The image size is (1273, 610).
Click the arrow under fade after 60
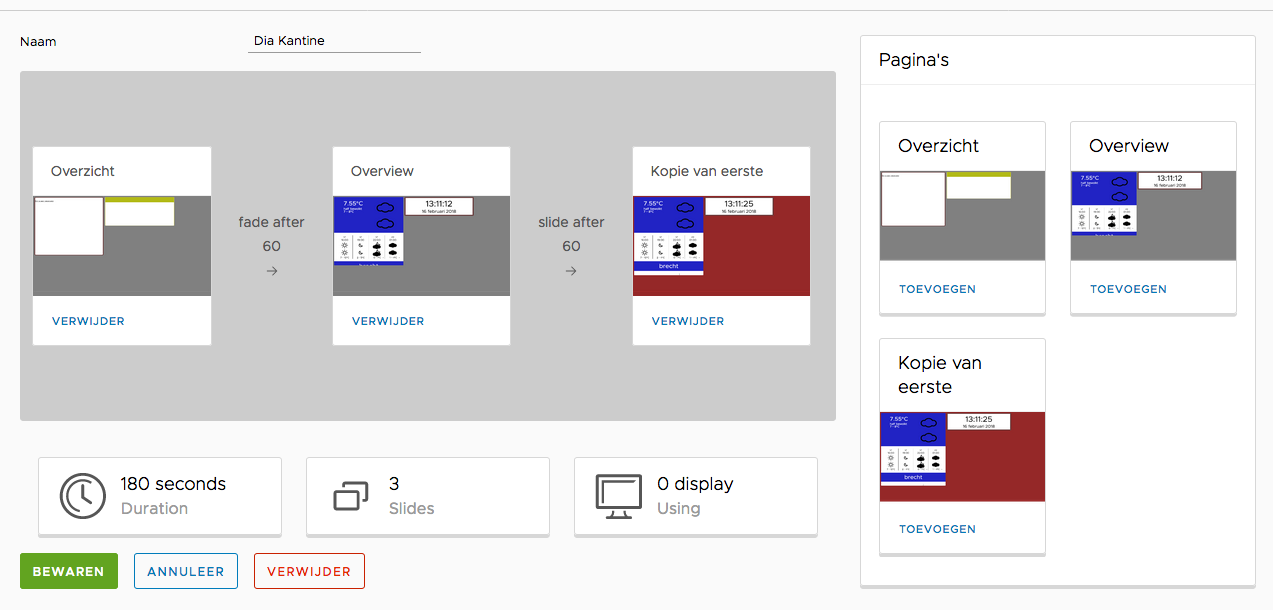tap(271, 271)
